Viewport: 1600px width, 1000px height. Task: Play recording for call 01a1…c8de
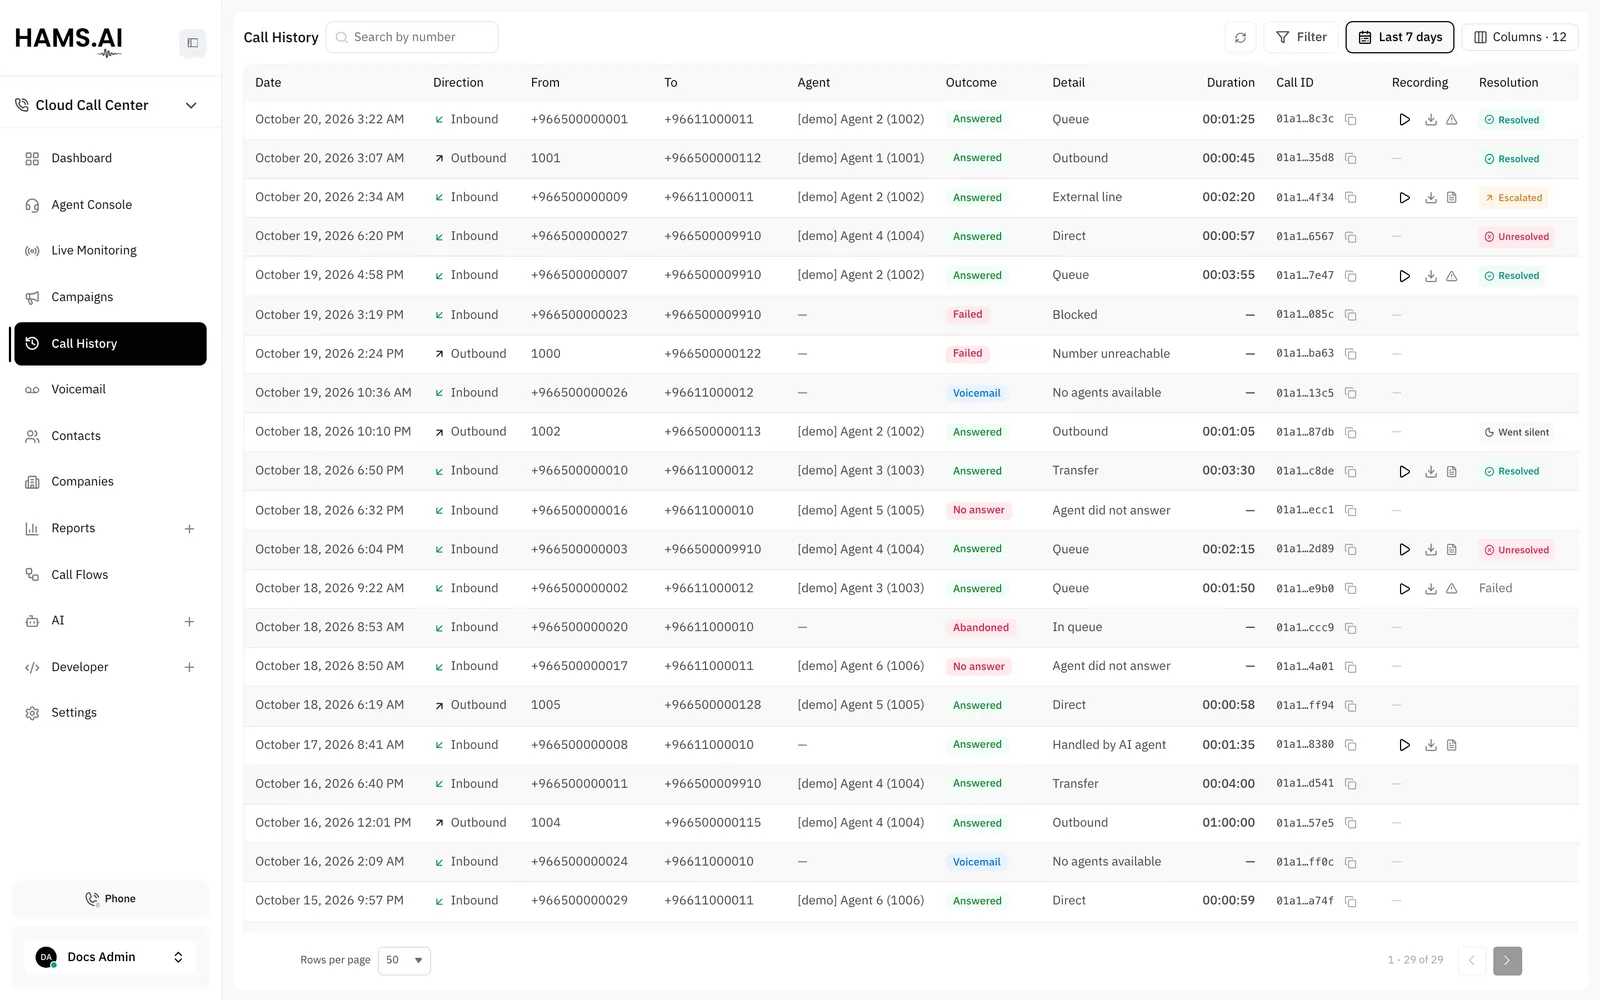pyautogui.click(x=1404, y=472)
